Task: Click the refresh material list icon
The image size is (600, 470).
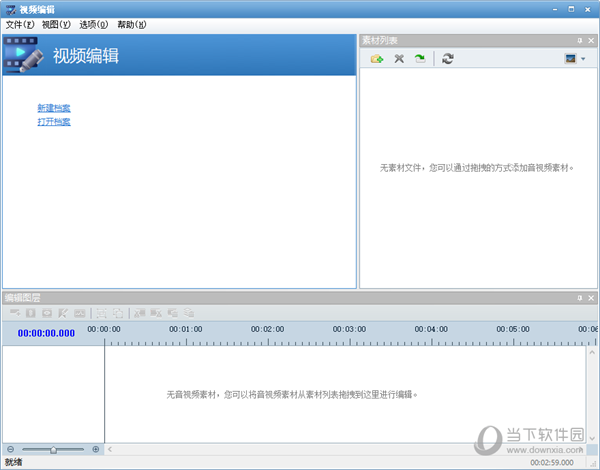Action: point(448,59)
